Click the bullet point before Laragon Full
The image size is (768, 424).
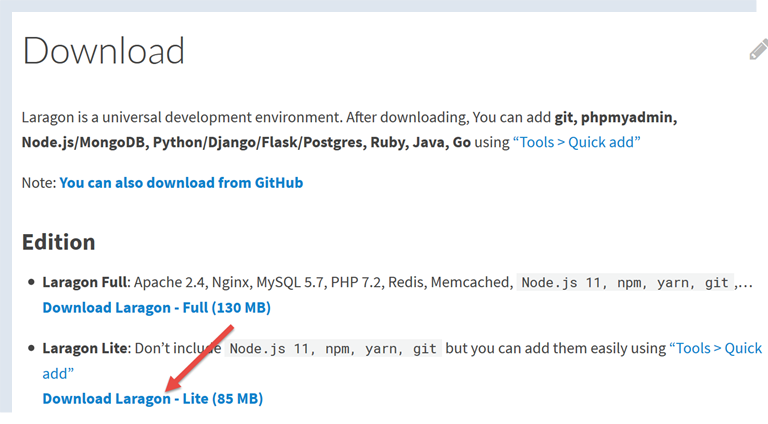(31, 283)
